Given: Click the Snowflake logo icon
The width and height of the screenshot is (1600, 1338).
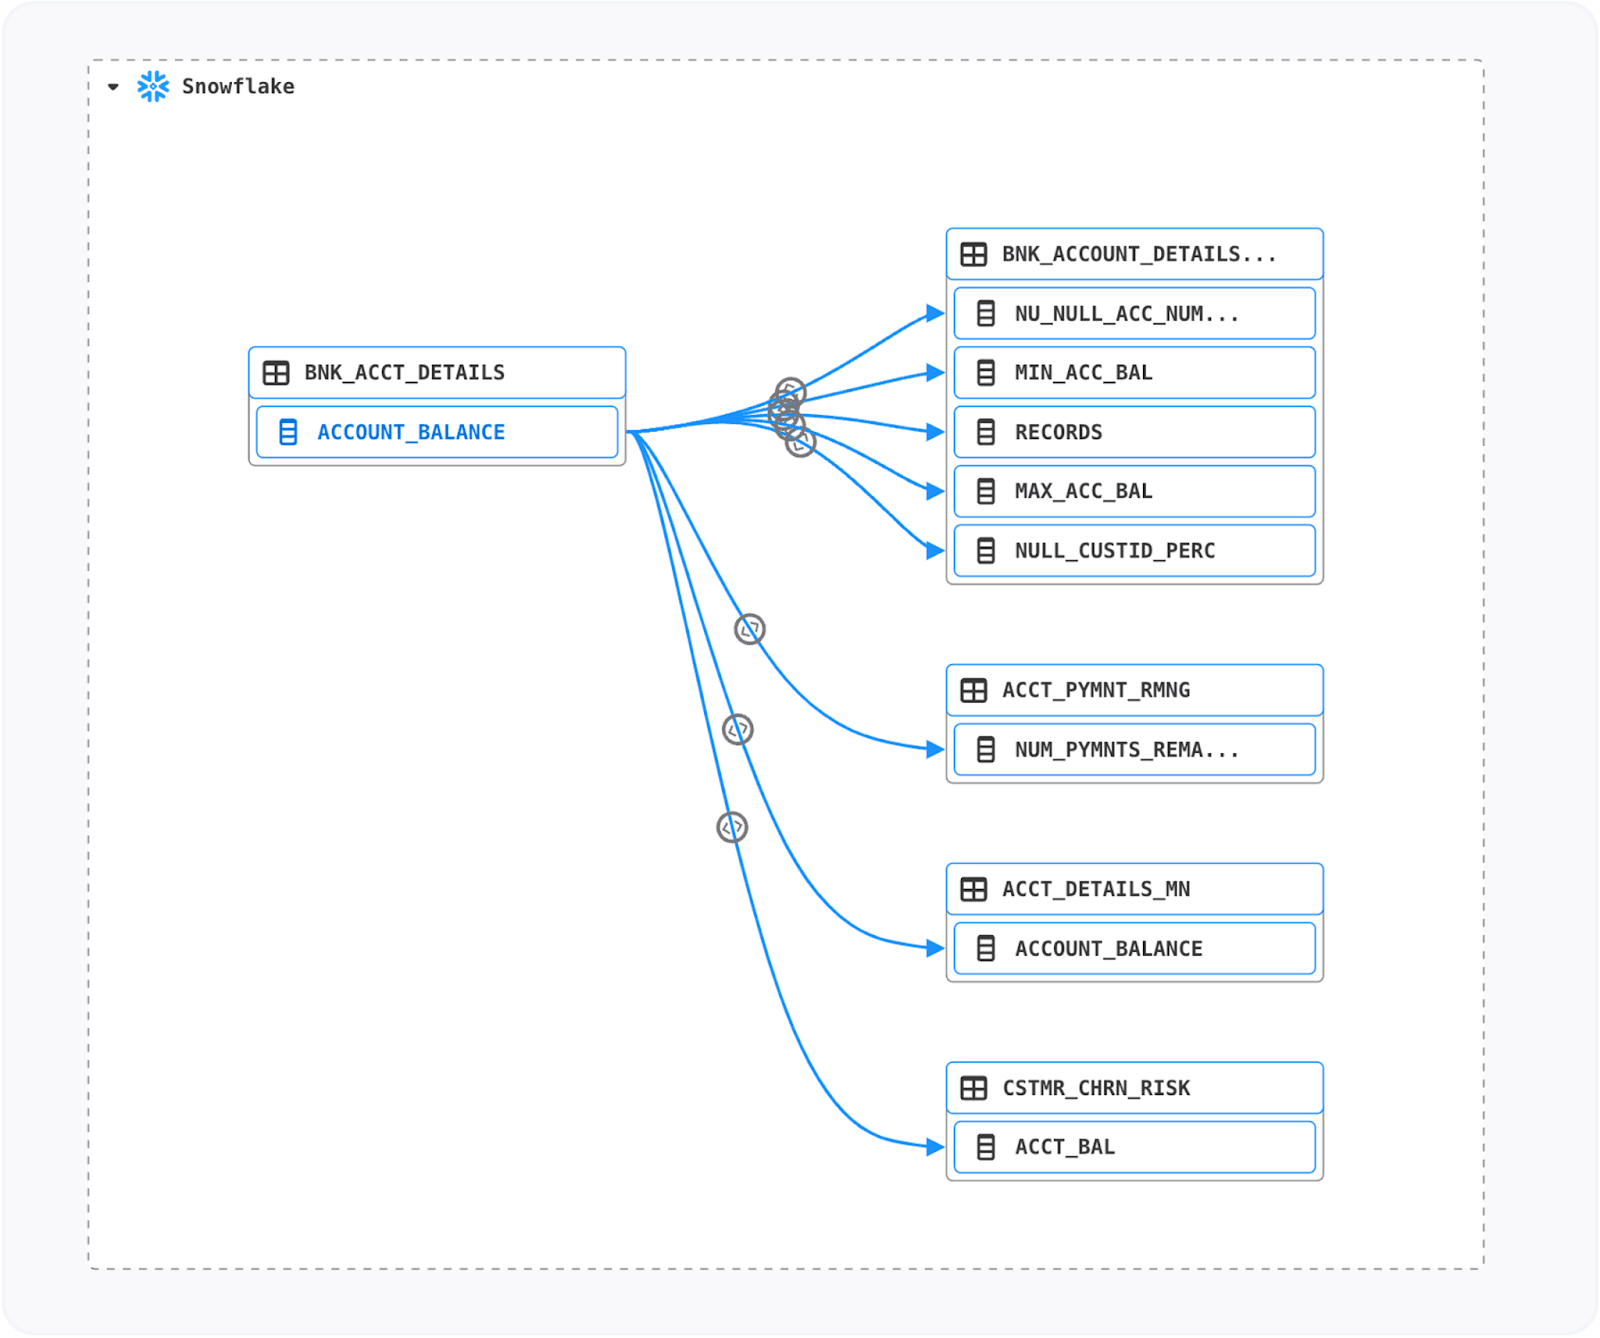Looking at the screenshot, I should point(153,87).
